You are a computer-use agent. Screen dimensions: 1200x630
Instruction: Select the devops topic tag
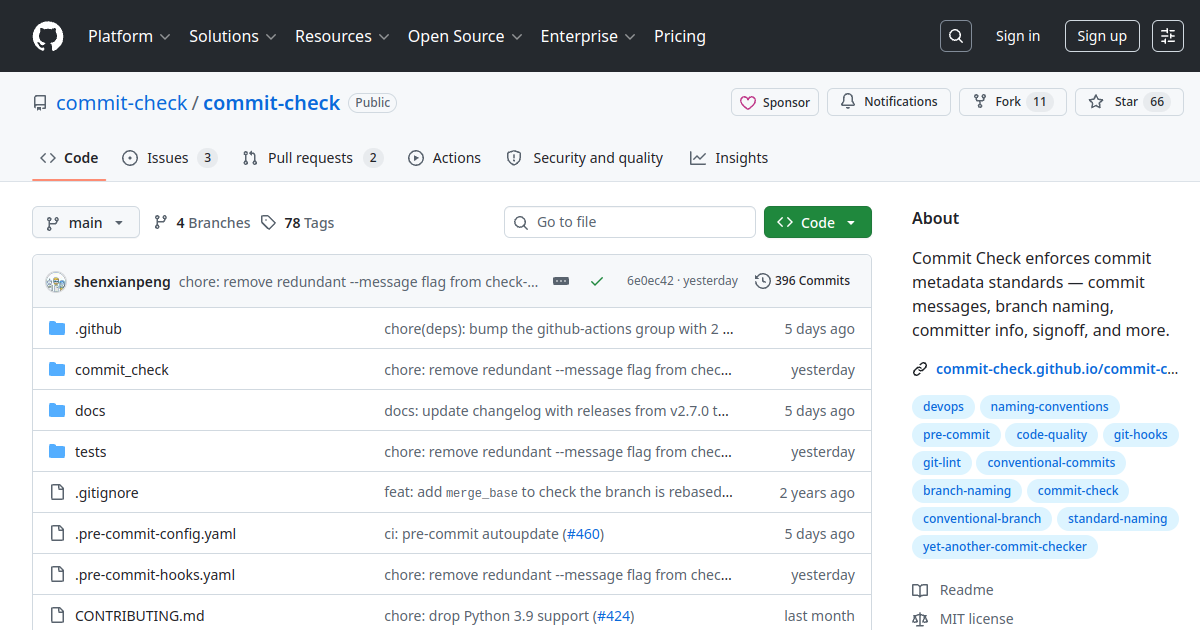click(943, 407)
